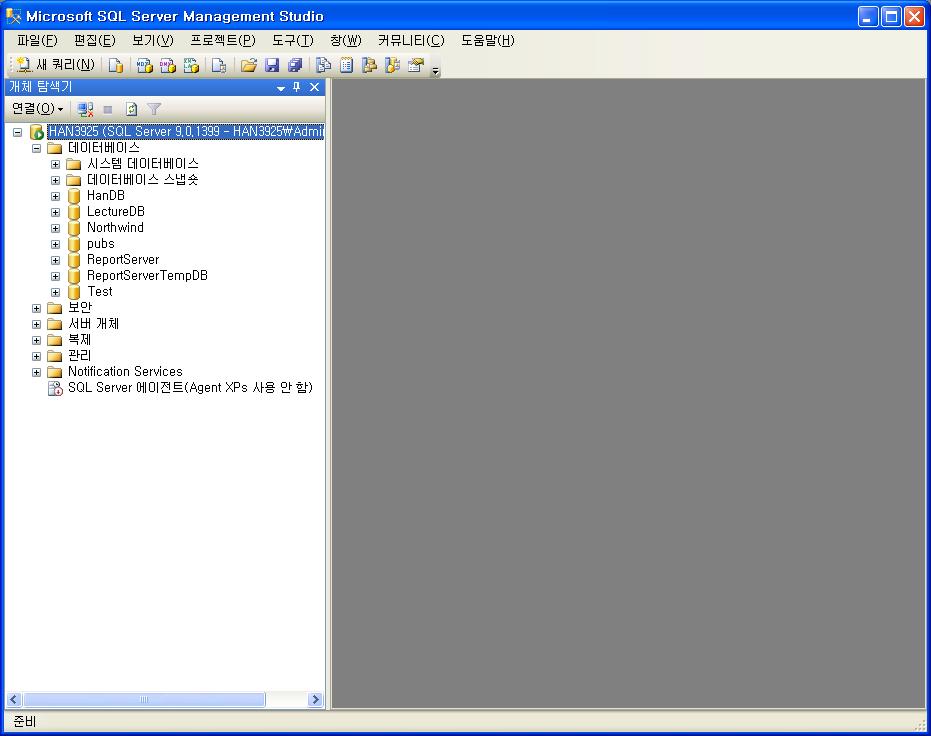Viewport: 931px width, 736px height.
Task: Close the Object Explorer (개체 탐색기) panel
Action: pos(315,87)
